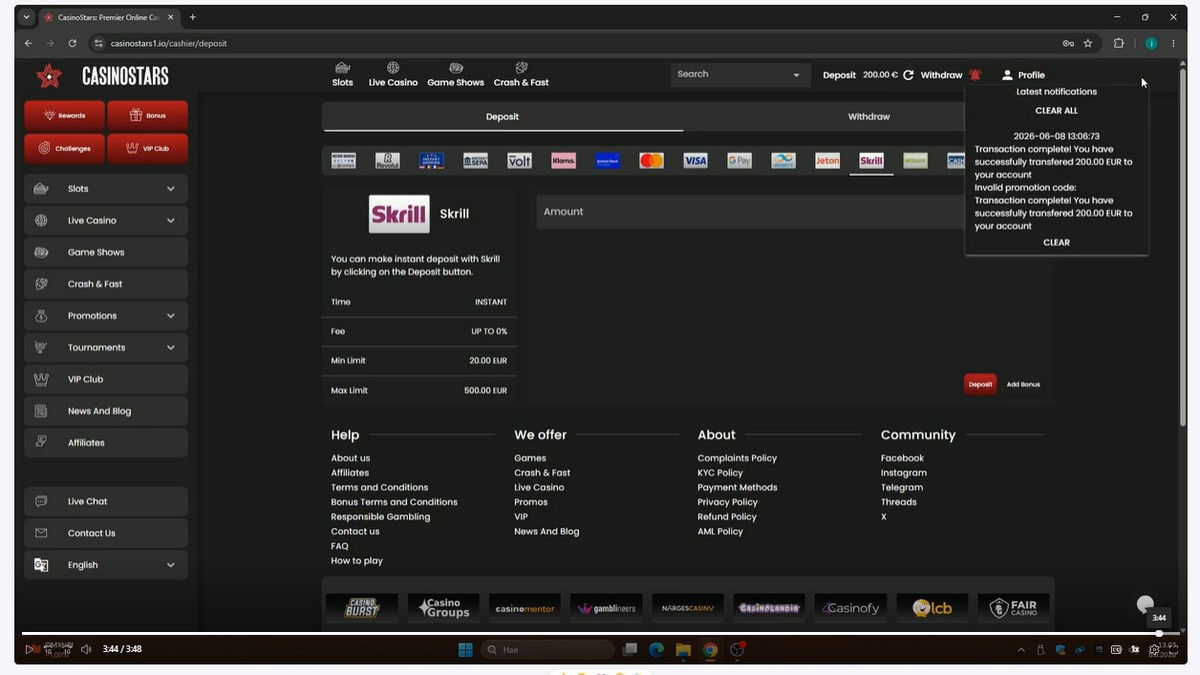This screenshot has width=1200, height=675.
Task: Click the Add Bonus button
Action: (x=1023, y=384)
